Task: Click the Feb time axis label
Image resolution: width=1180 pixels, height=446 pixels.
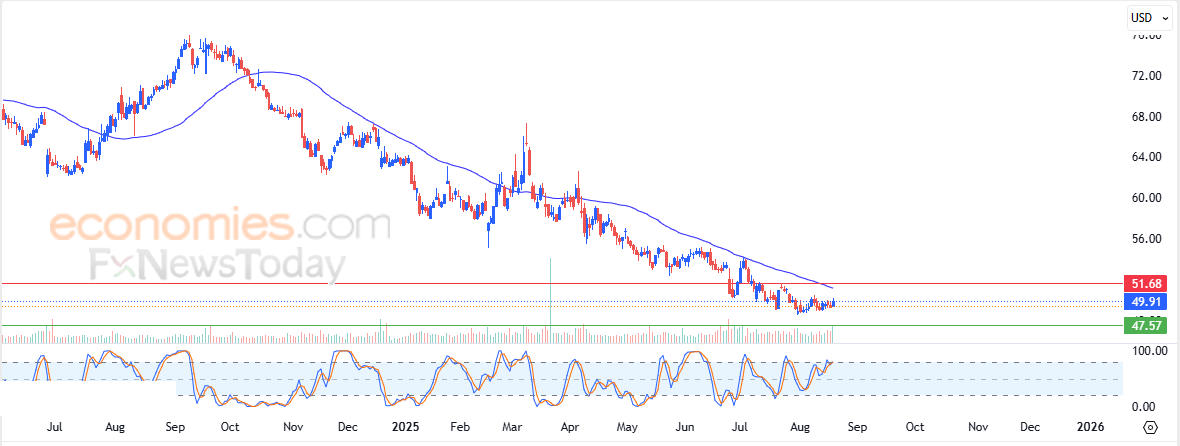Action: tap(461, 427)
